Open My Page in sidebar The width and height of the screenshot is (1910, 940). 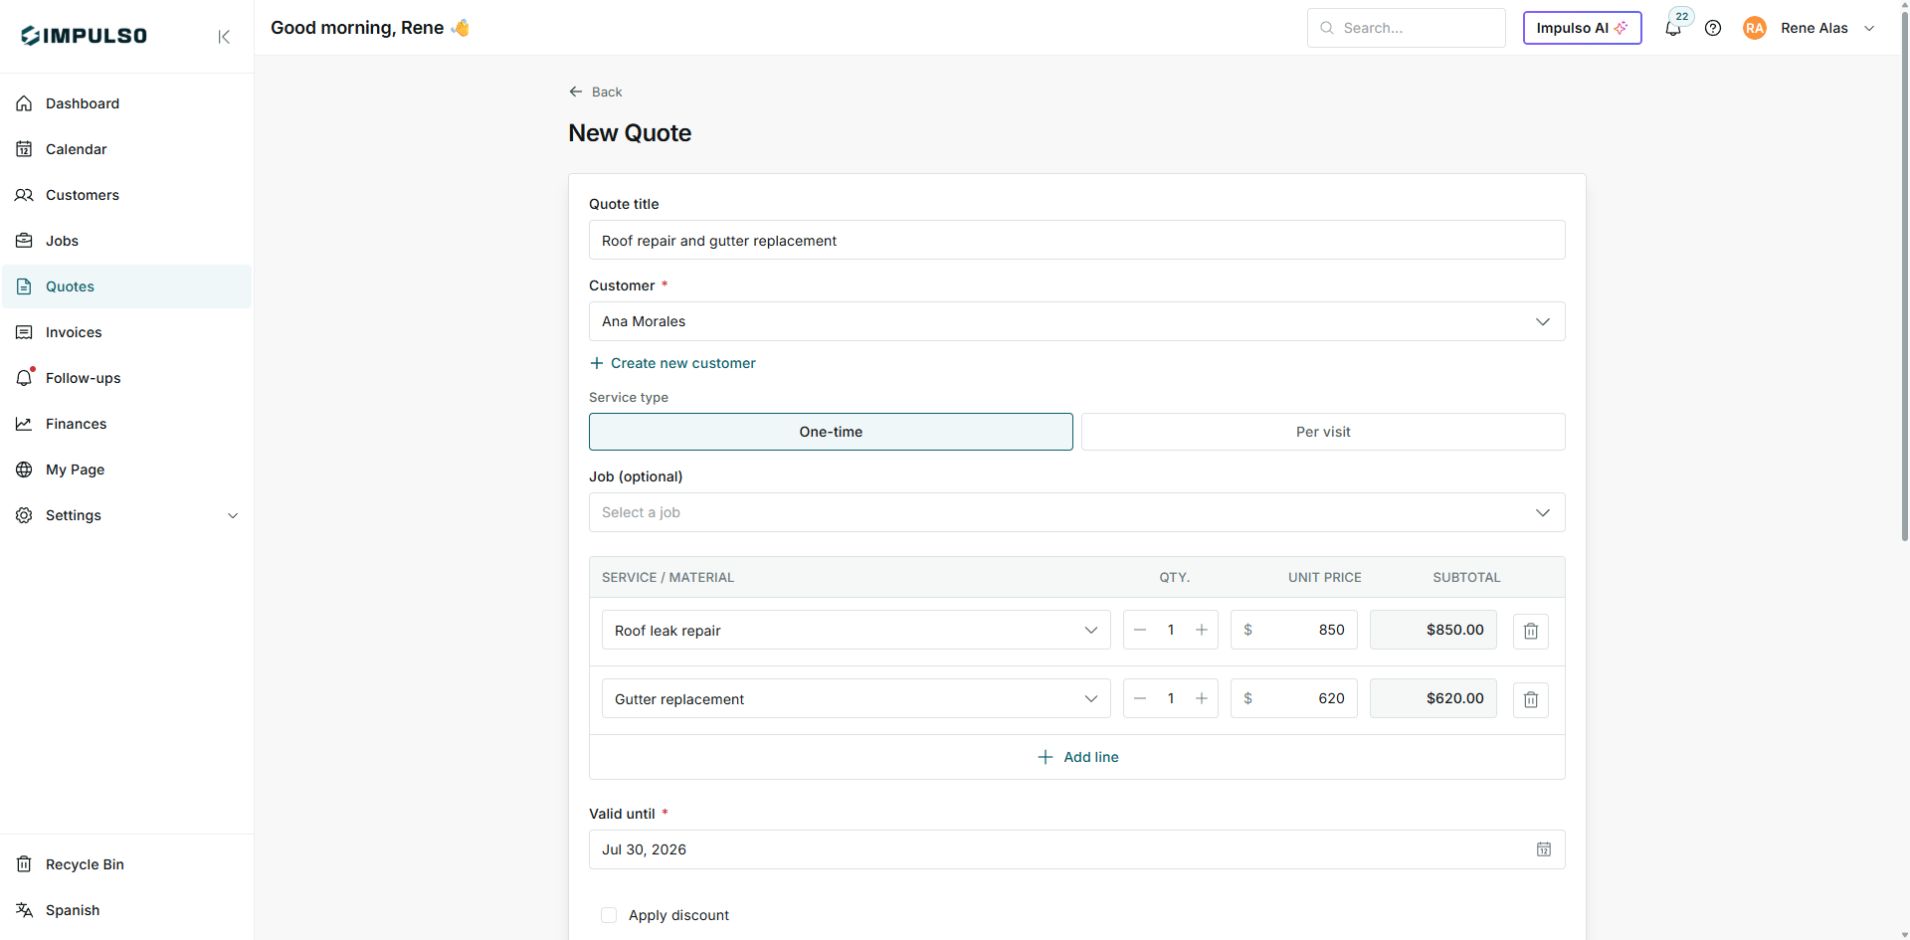tap(126, 470)
